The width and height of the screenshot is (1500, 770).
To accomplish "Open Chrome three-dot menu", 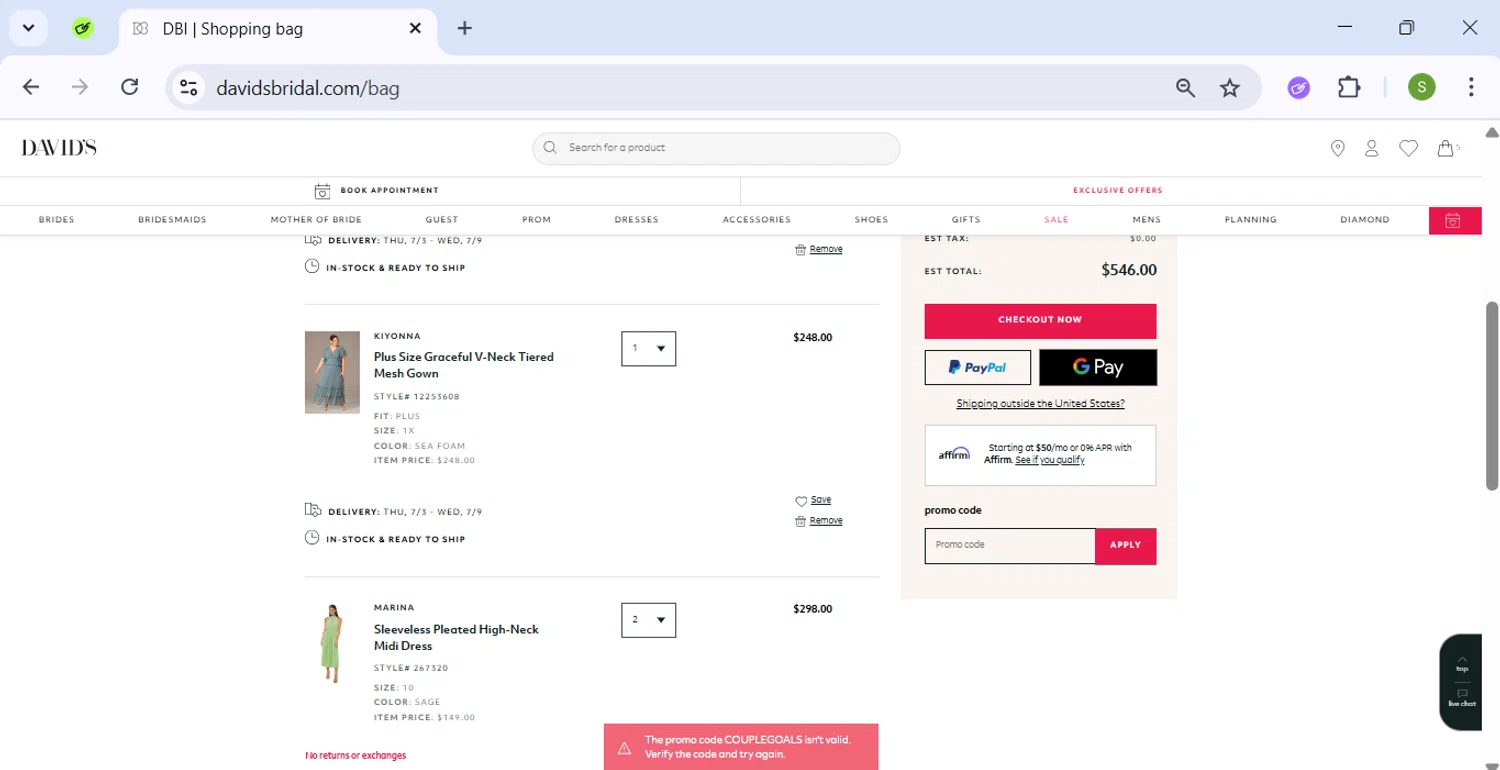I will pyautogui.click(x=1471, y=87).
